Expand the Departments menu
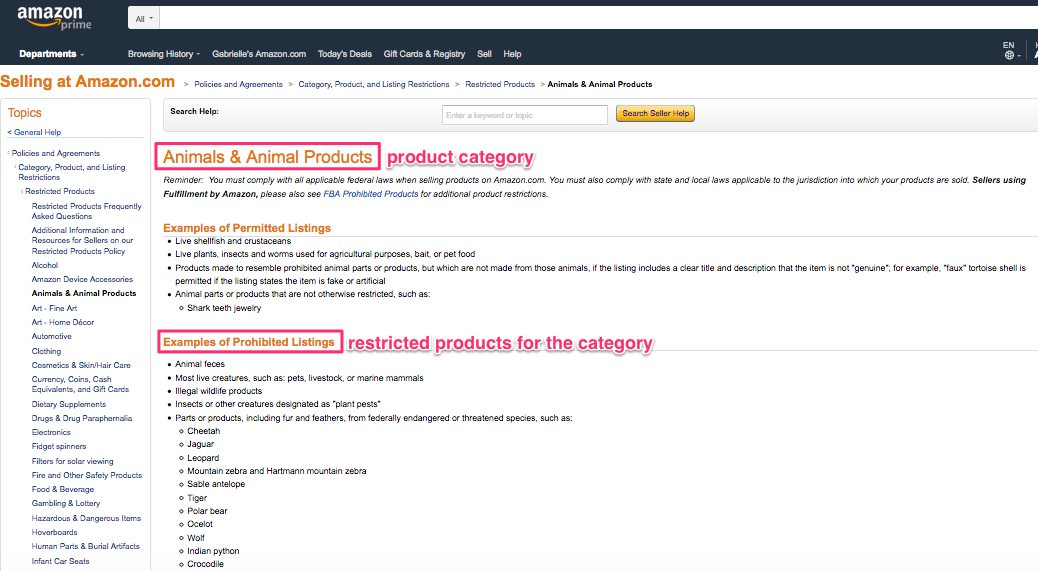This screenshot has width=1038, height=571. click(51, 54)
